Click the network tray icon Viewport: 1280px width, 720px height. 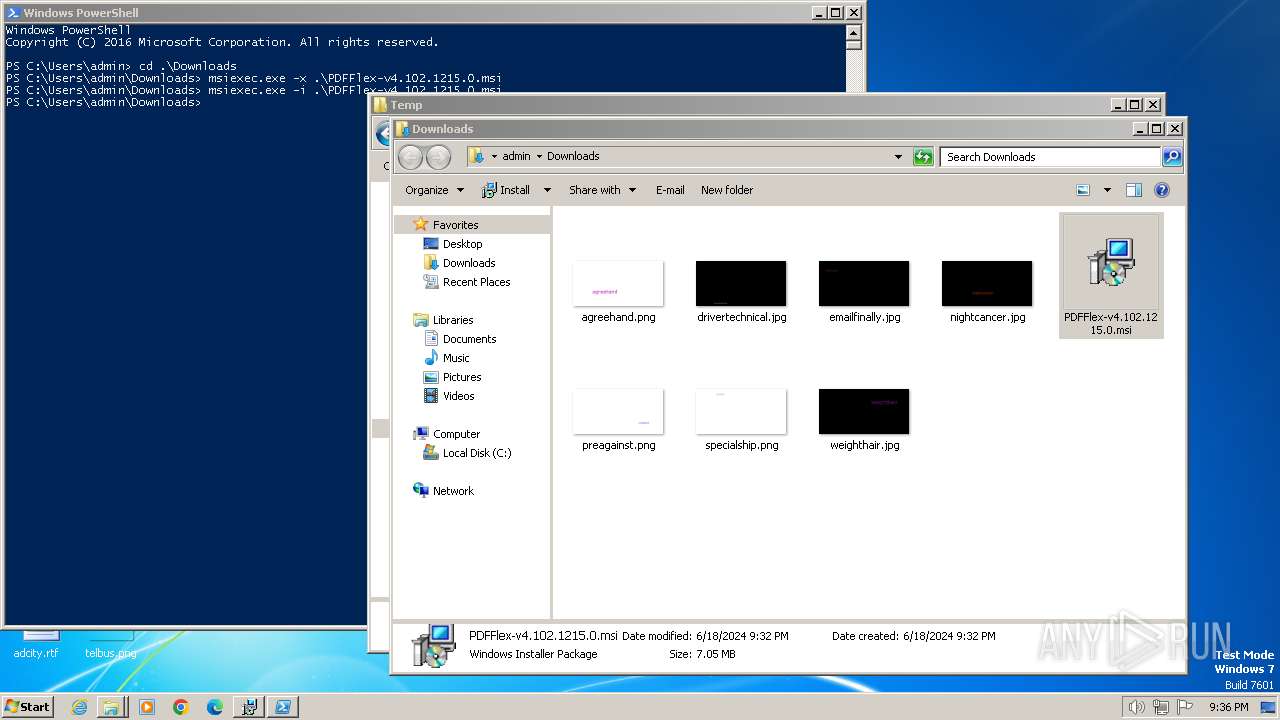pos(1161,707)
